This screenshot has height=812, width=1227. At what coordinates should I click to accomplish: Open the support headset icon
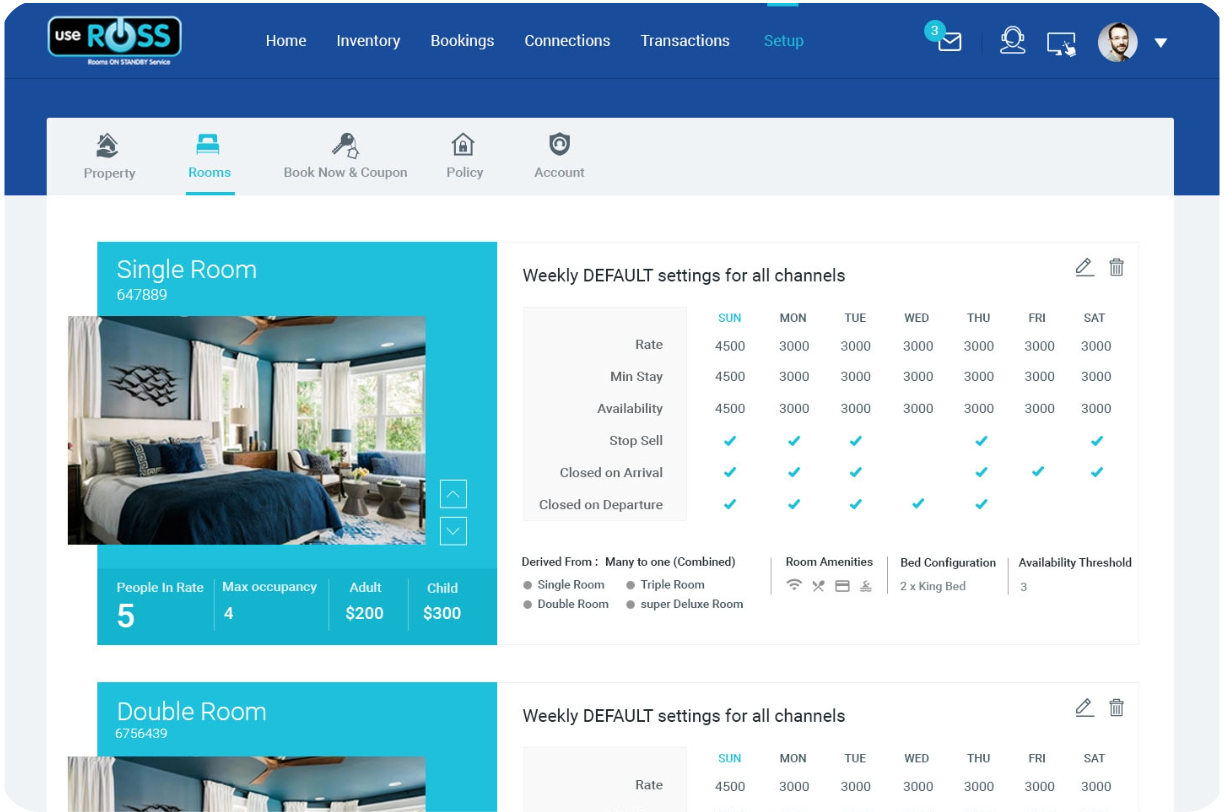[x=1012, y=41]
